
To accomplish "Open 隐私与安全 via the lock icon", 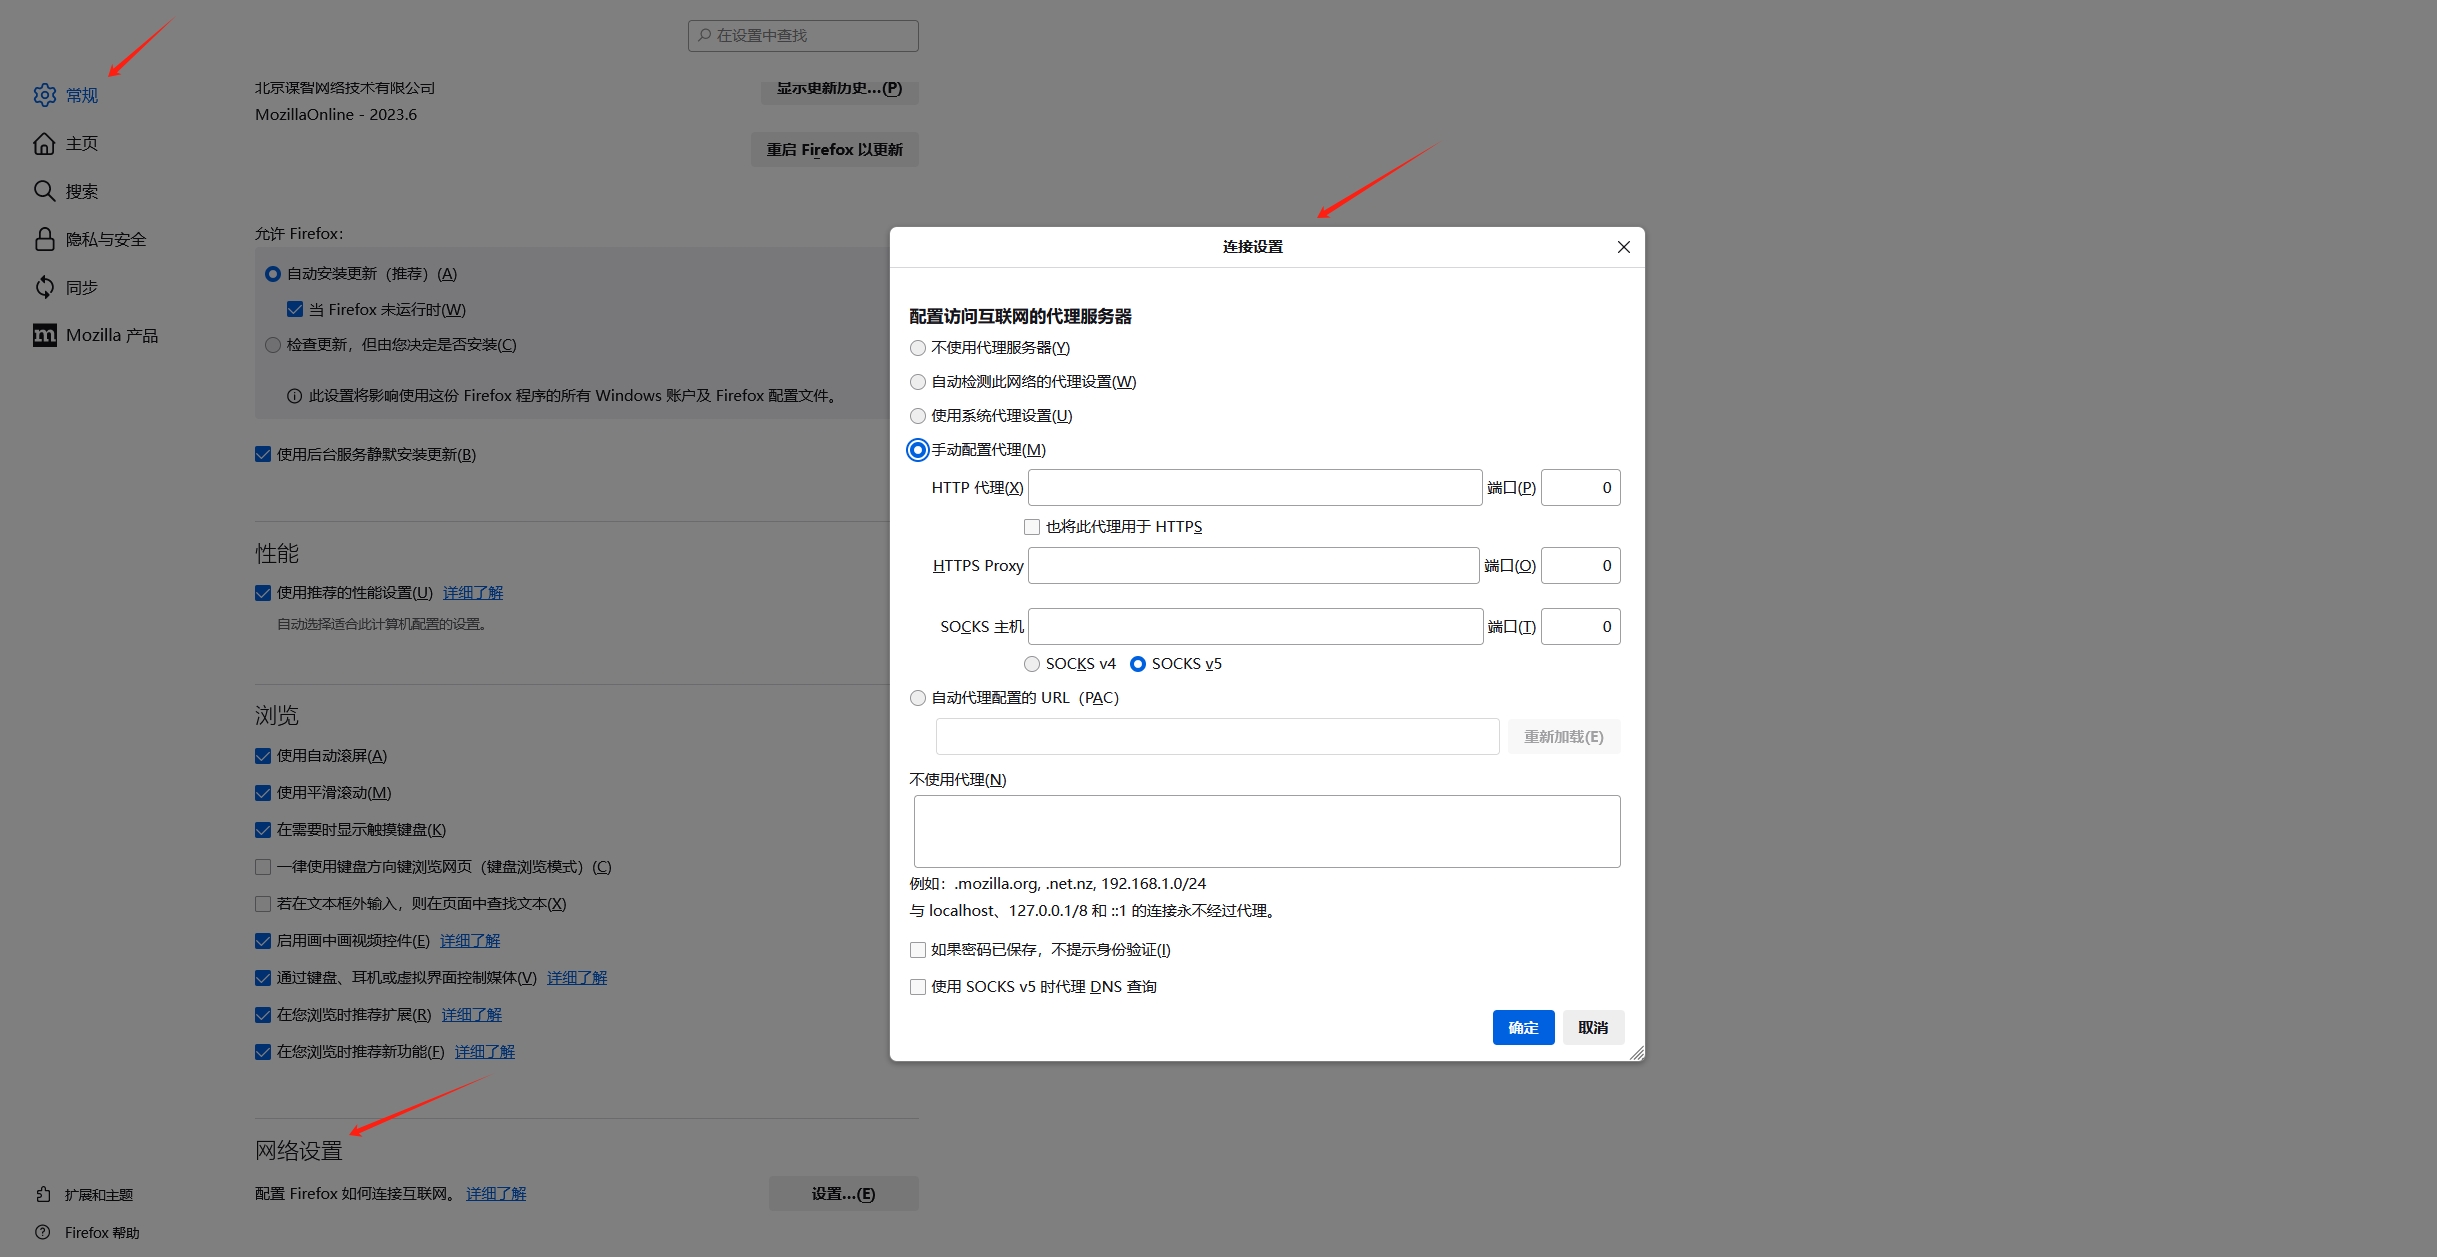I will tap(45, 238).
